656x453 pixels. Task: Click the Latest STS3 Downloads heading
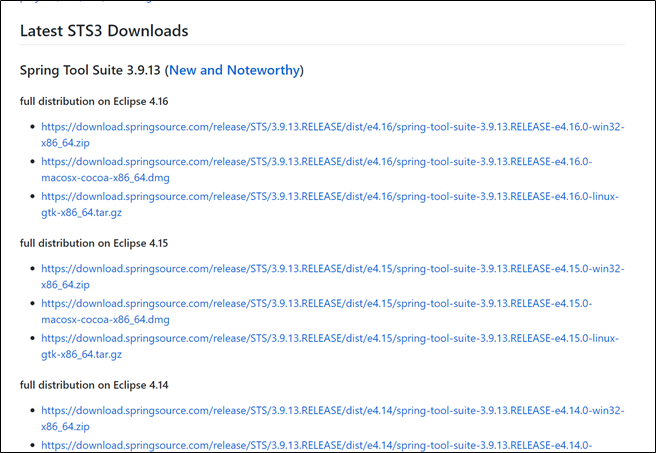click(104, 31)
